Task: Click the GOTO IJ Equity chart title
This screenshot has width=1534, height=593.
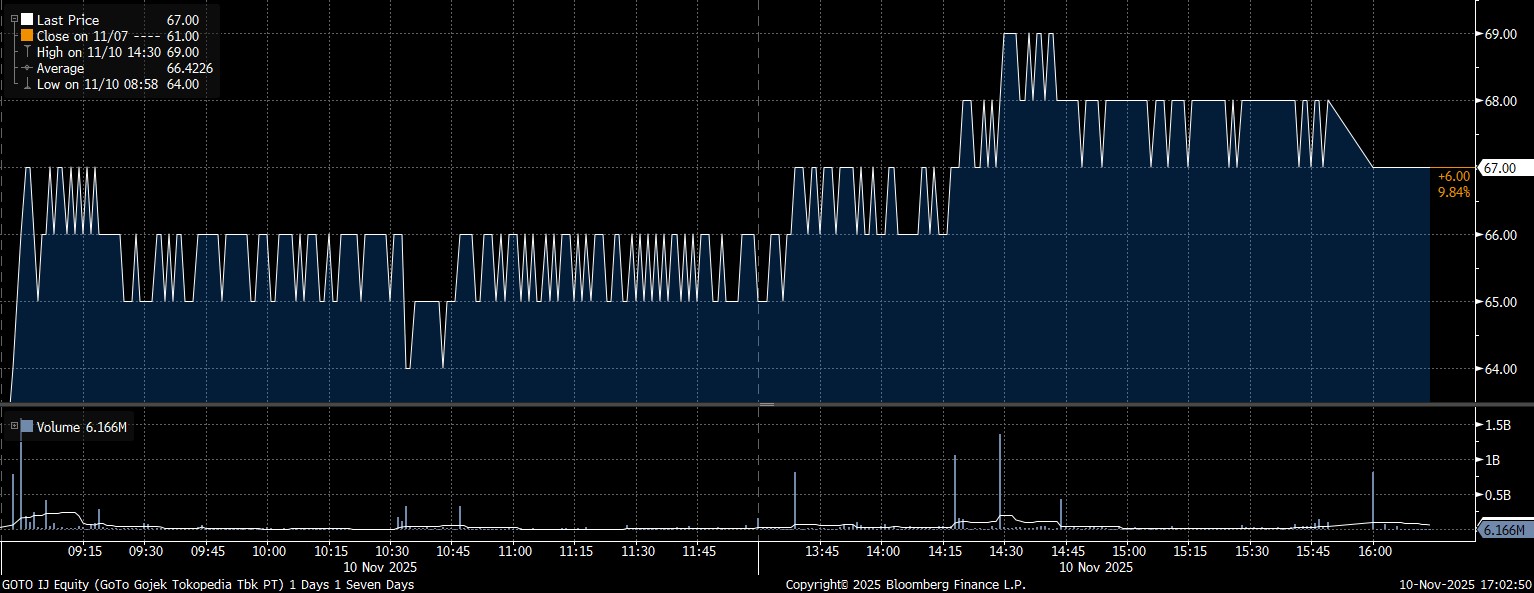Action: coord(208,584)
